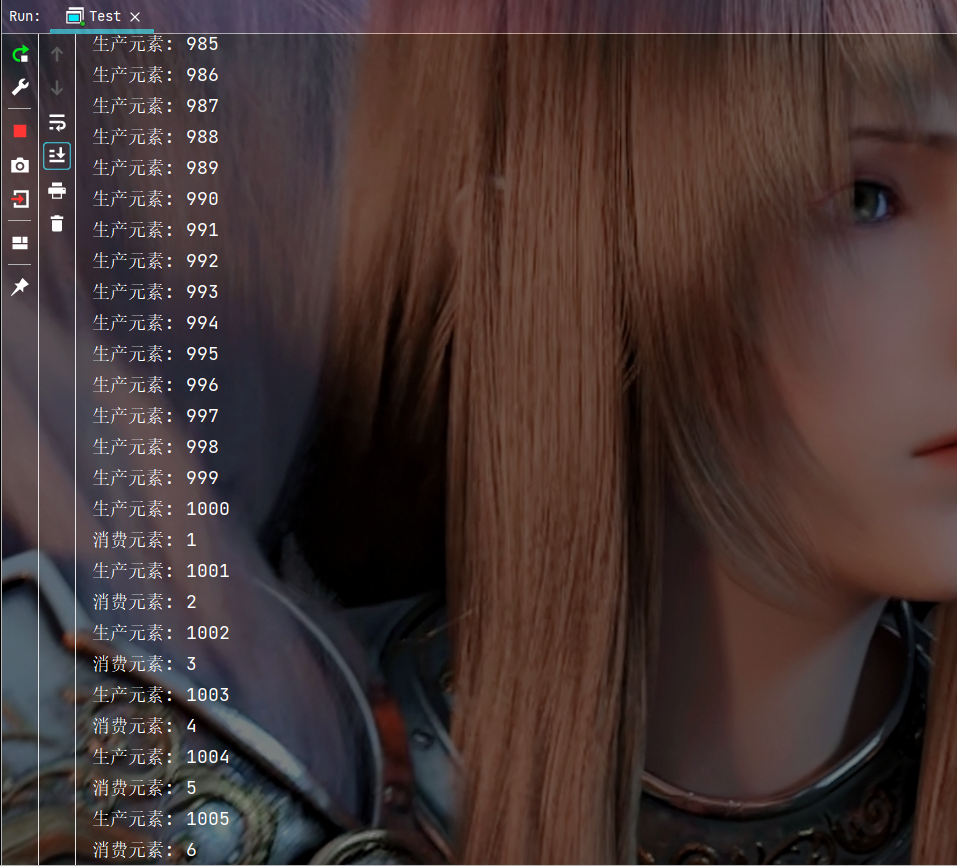Go down the stack trace arrow
The image size is (957, 866).
(x=57, y=88)
